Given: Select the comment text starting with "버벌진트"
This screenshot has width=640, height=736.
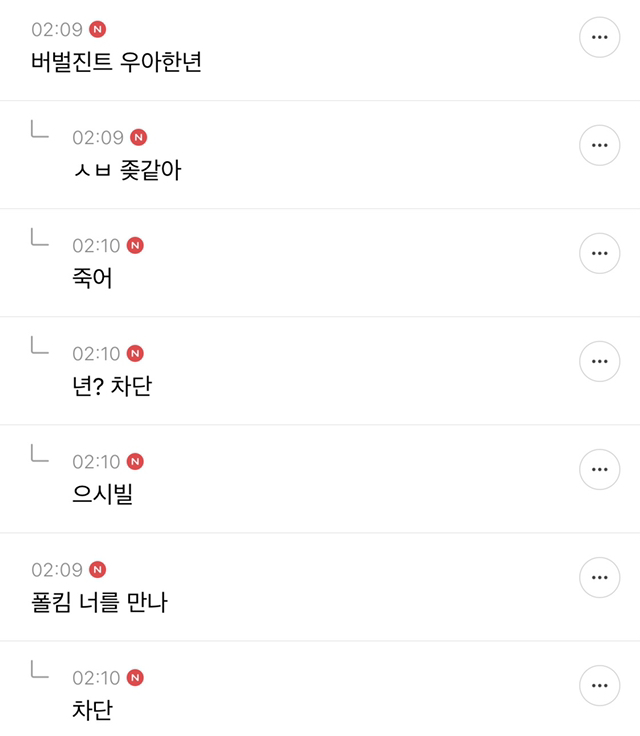Looking at the screenshot, I should coord(118,61).
